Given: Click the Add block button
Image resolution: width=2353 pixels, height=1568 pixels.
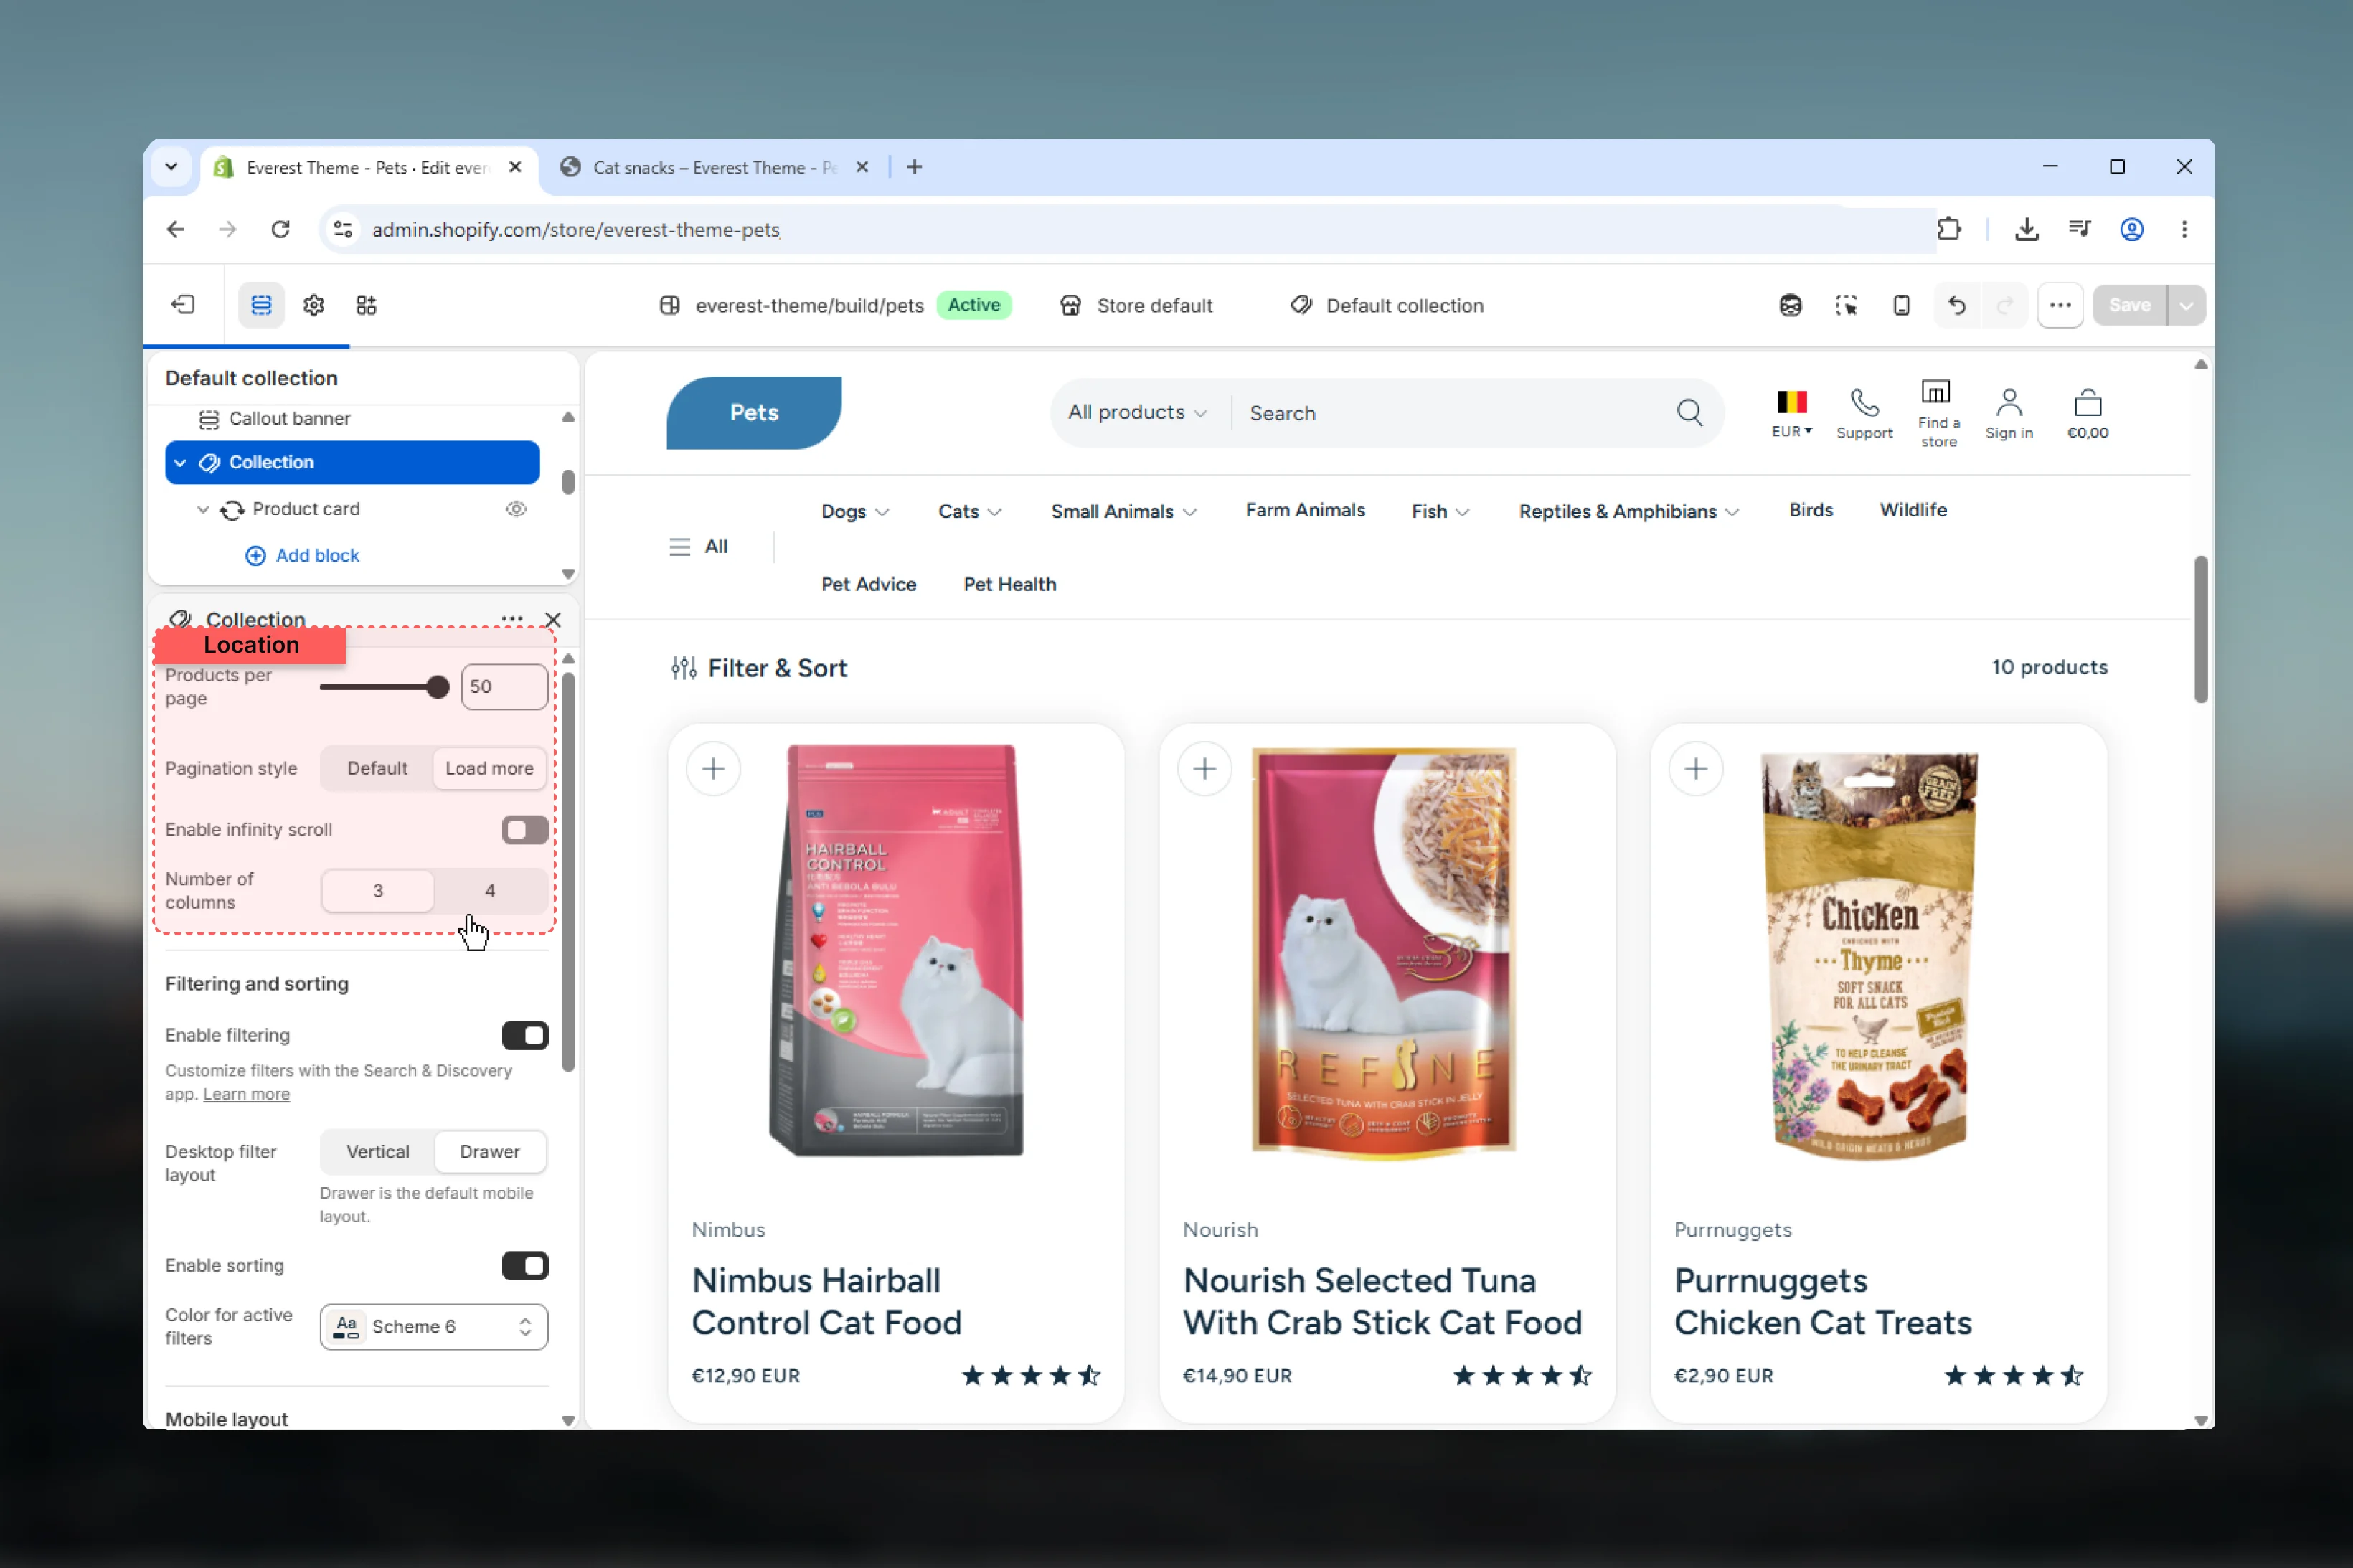Looking at the screenshot, I should click(x=302, y=555).
